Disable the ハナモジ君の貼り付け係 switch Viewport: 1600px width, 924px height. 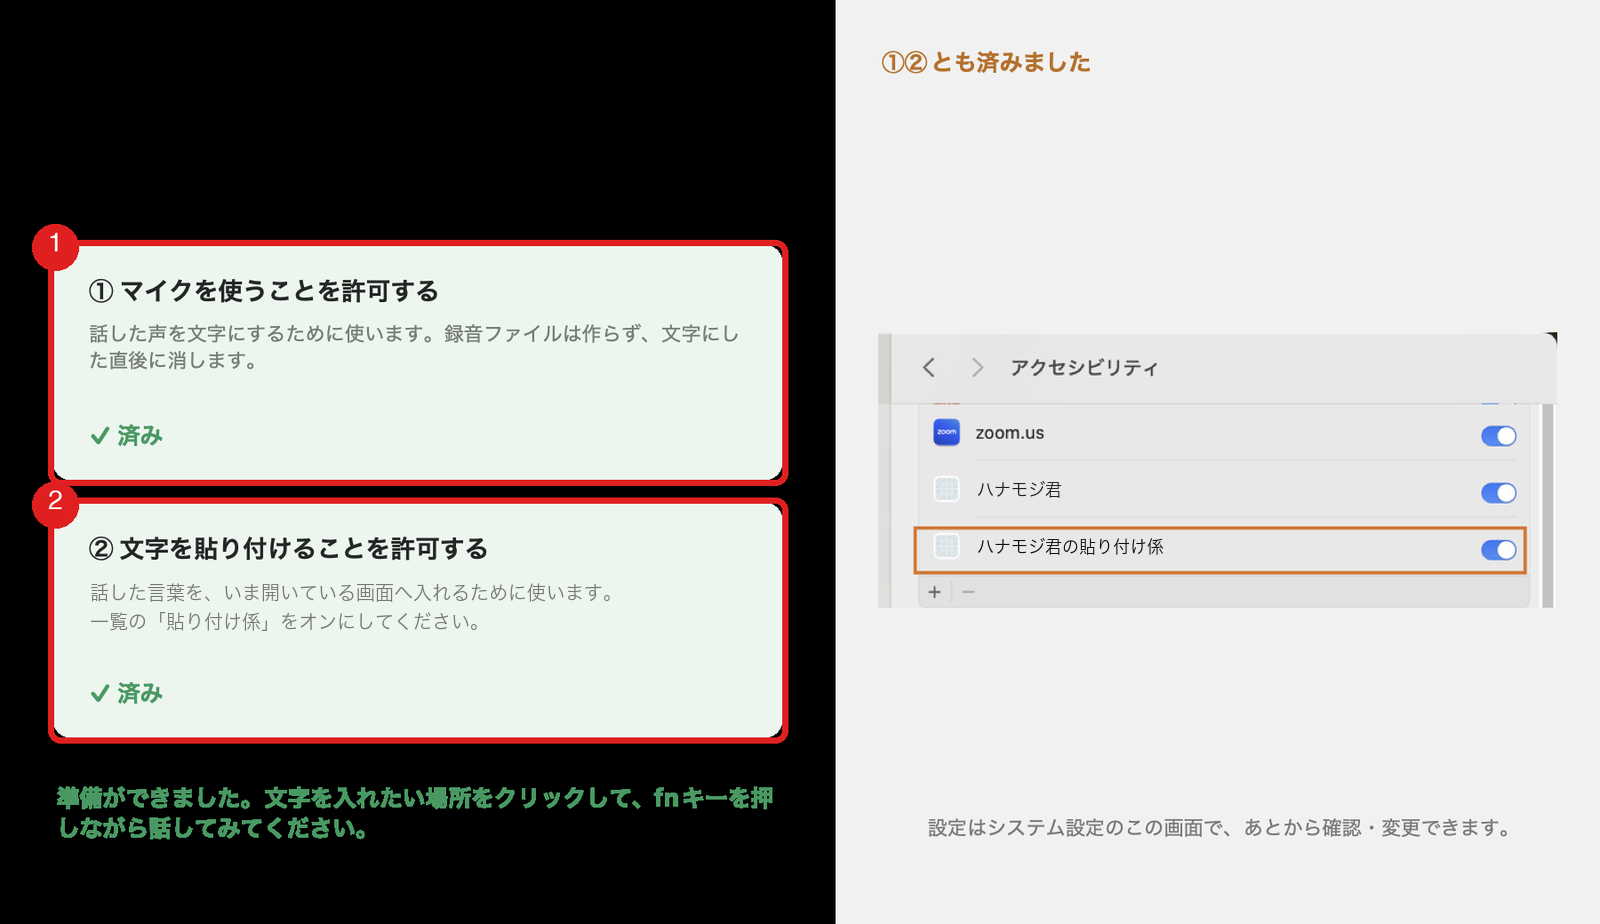pyautogui.click(x=1498, y=550)
